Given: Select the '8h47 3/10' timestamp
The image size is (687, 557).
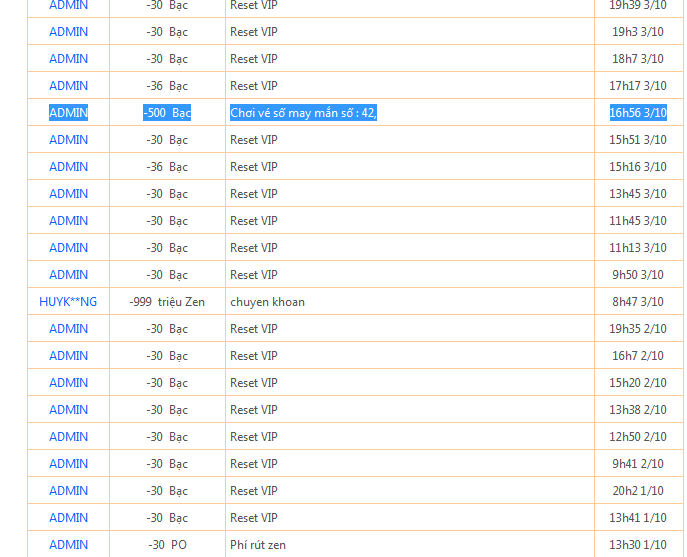Looking at the screenshot, I should pos(638,302).
